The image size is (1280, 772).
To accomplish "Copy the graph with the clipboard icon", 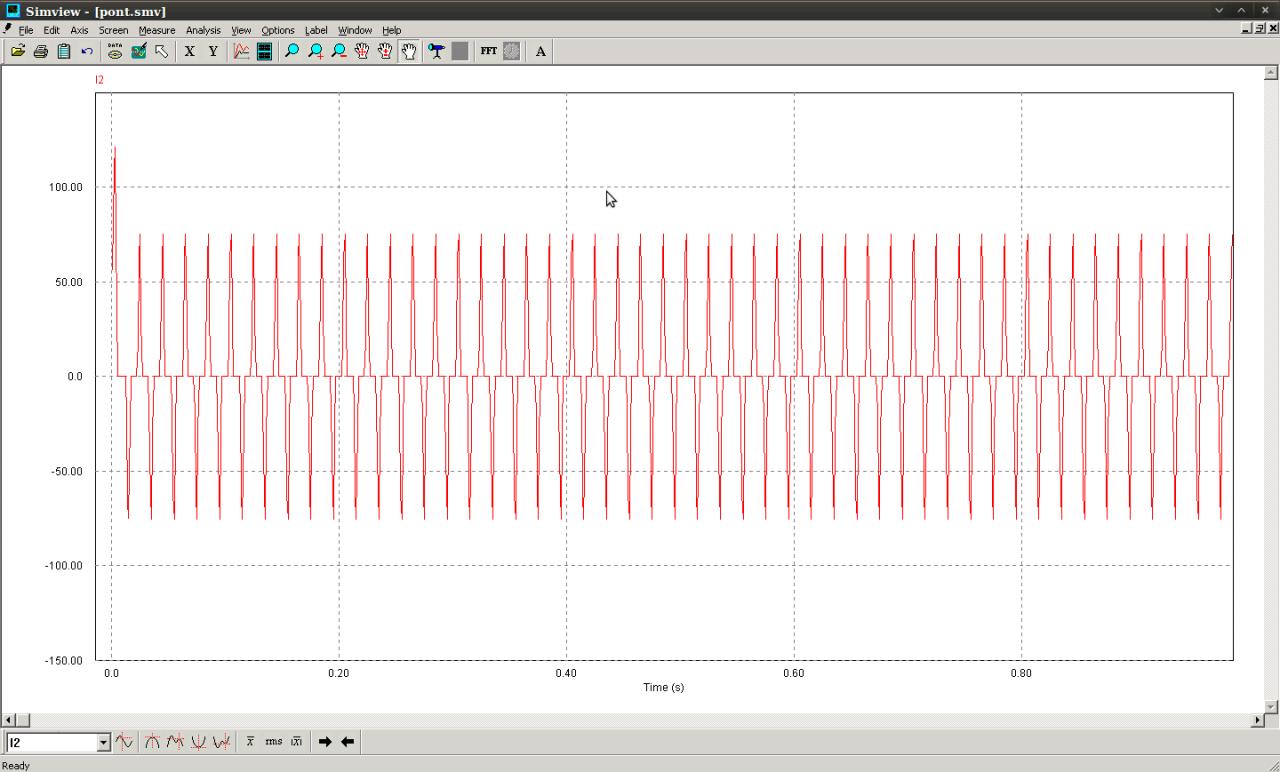I will click(x=64, y=51).
